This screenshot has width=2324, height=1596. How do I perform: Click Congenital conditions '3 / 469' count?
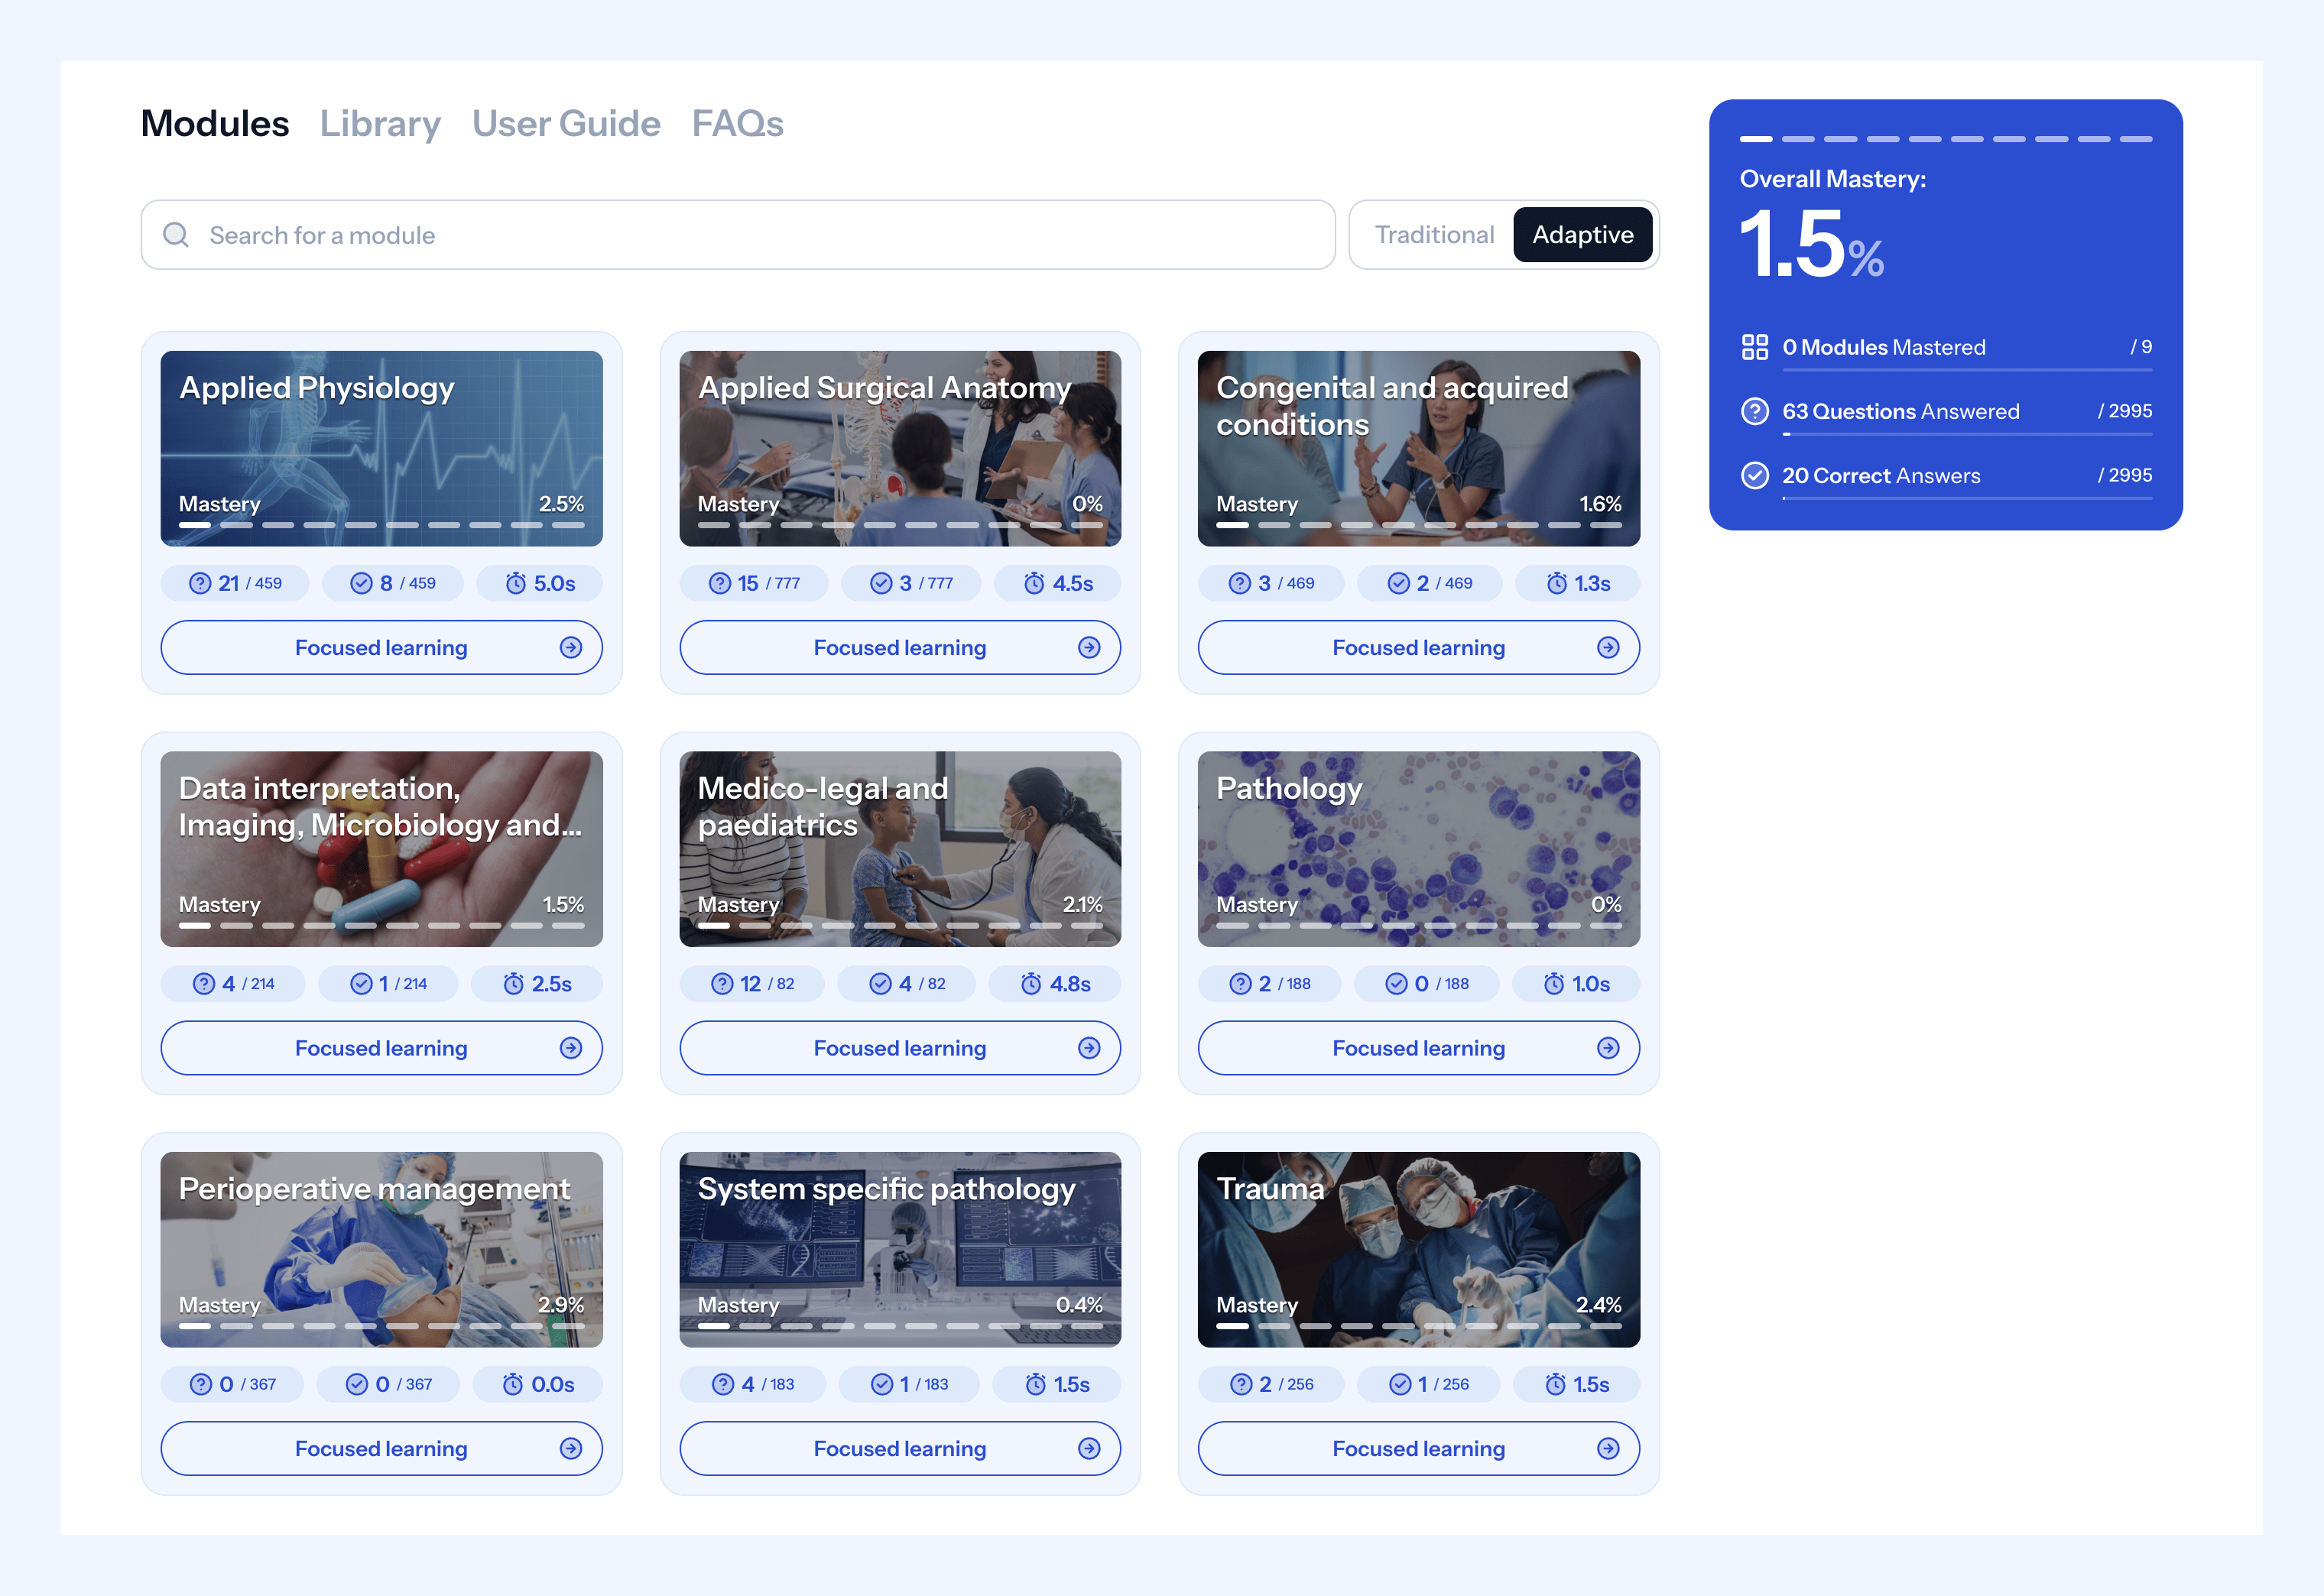click(x=1286, y=583)
